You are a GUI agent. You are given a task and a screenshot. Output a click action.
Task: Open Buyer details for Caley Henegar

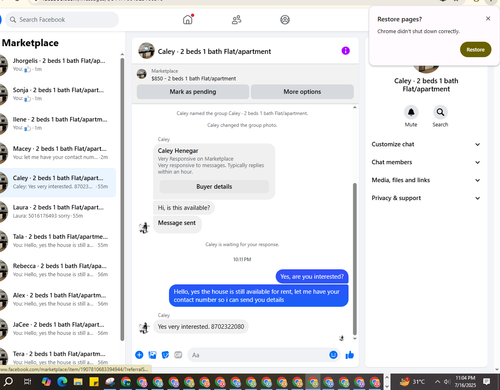(x=214, y=187)
